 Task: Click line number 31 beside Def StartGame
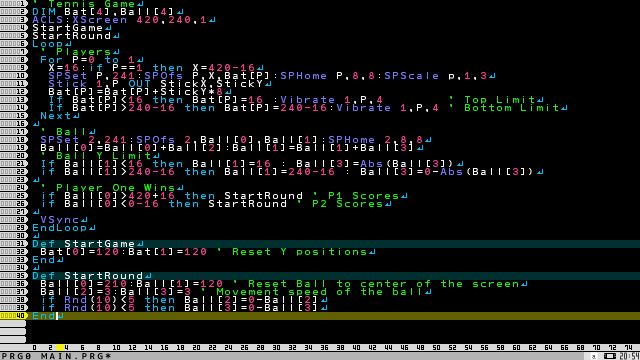(13, 243)
